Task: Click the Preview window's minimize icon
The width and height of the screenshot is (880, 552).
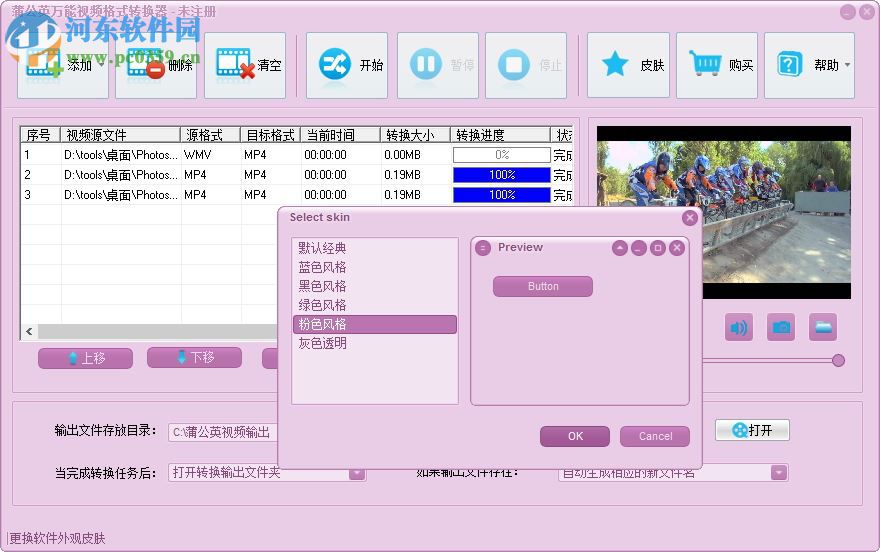Action: click(x=639, y=248)
